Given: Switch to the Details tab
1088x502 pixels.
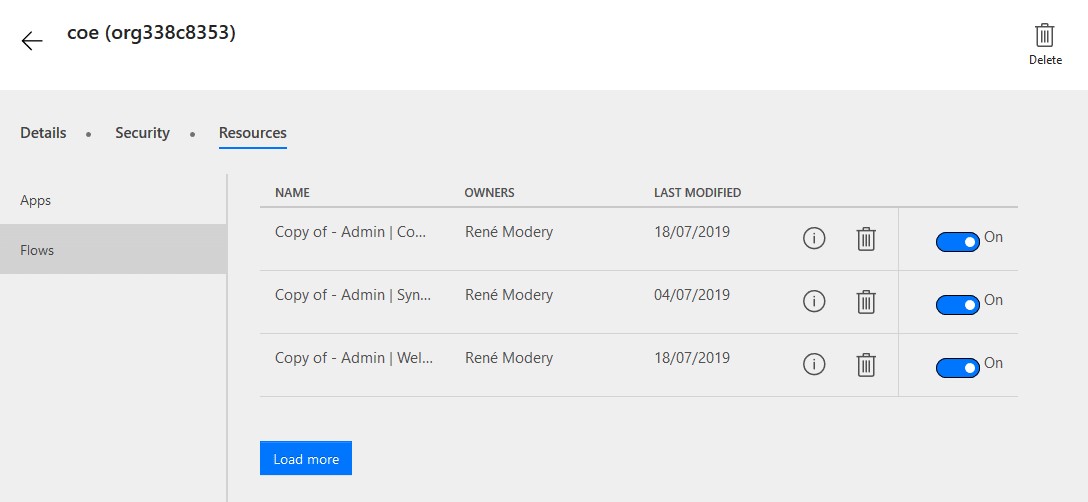Looking at the screenshot, I should (43, 133).
